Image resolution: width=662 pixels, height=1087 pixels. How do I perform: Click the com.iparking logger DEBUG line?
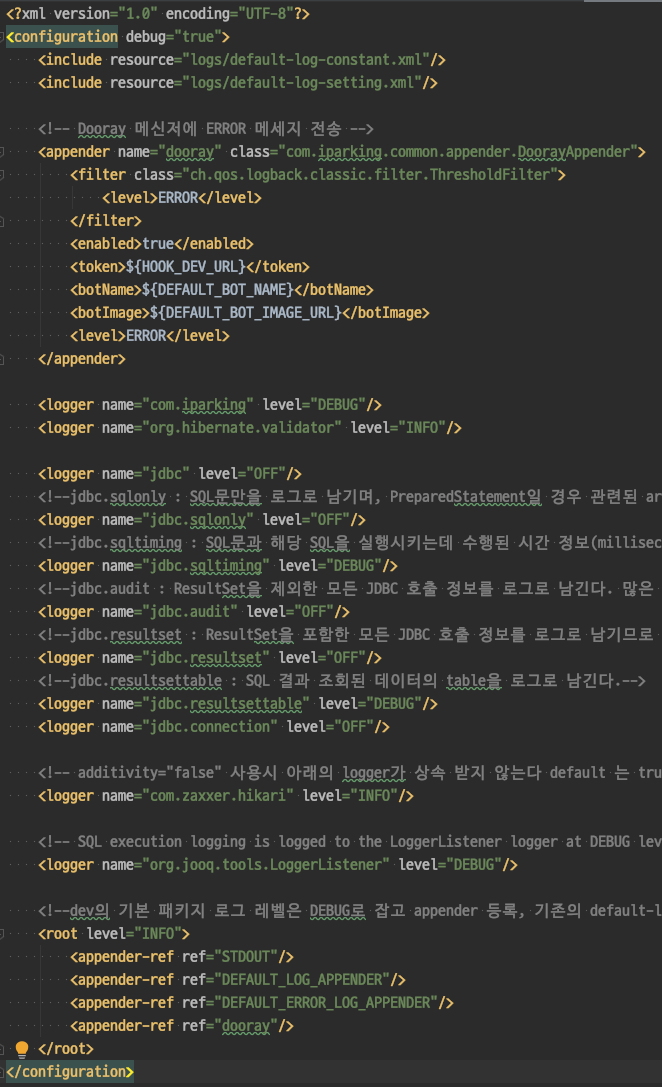click(210, 405)
